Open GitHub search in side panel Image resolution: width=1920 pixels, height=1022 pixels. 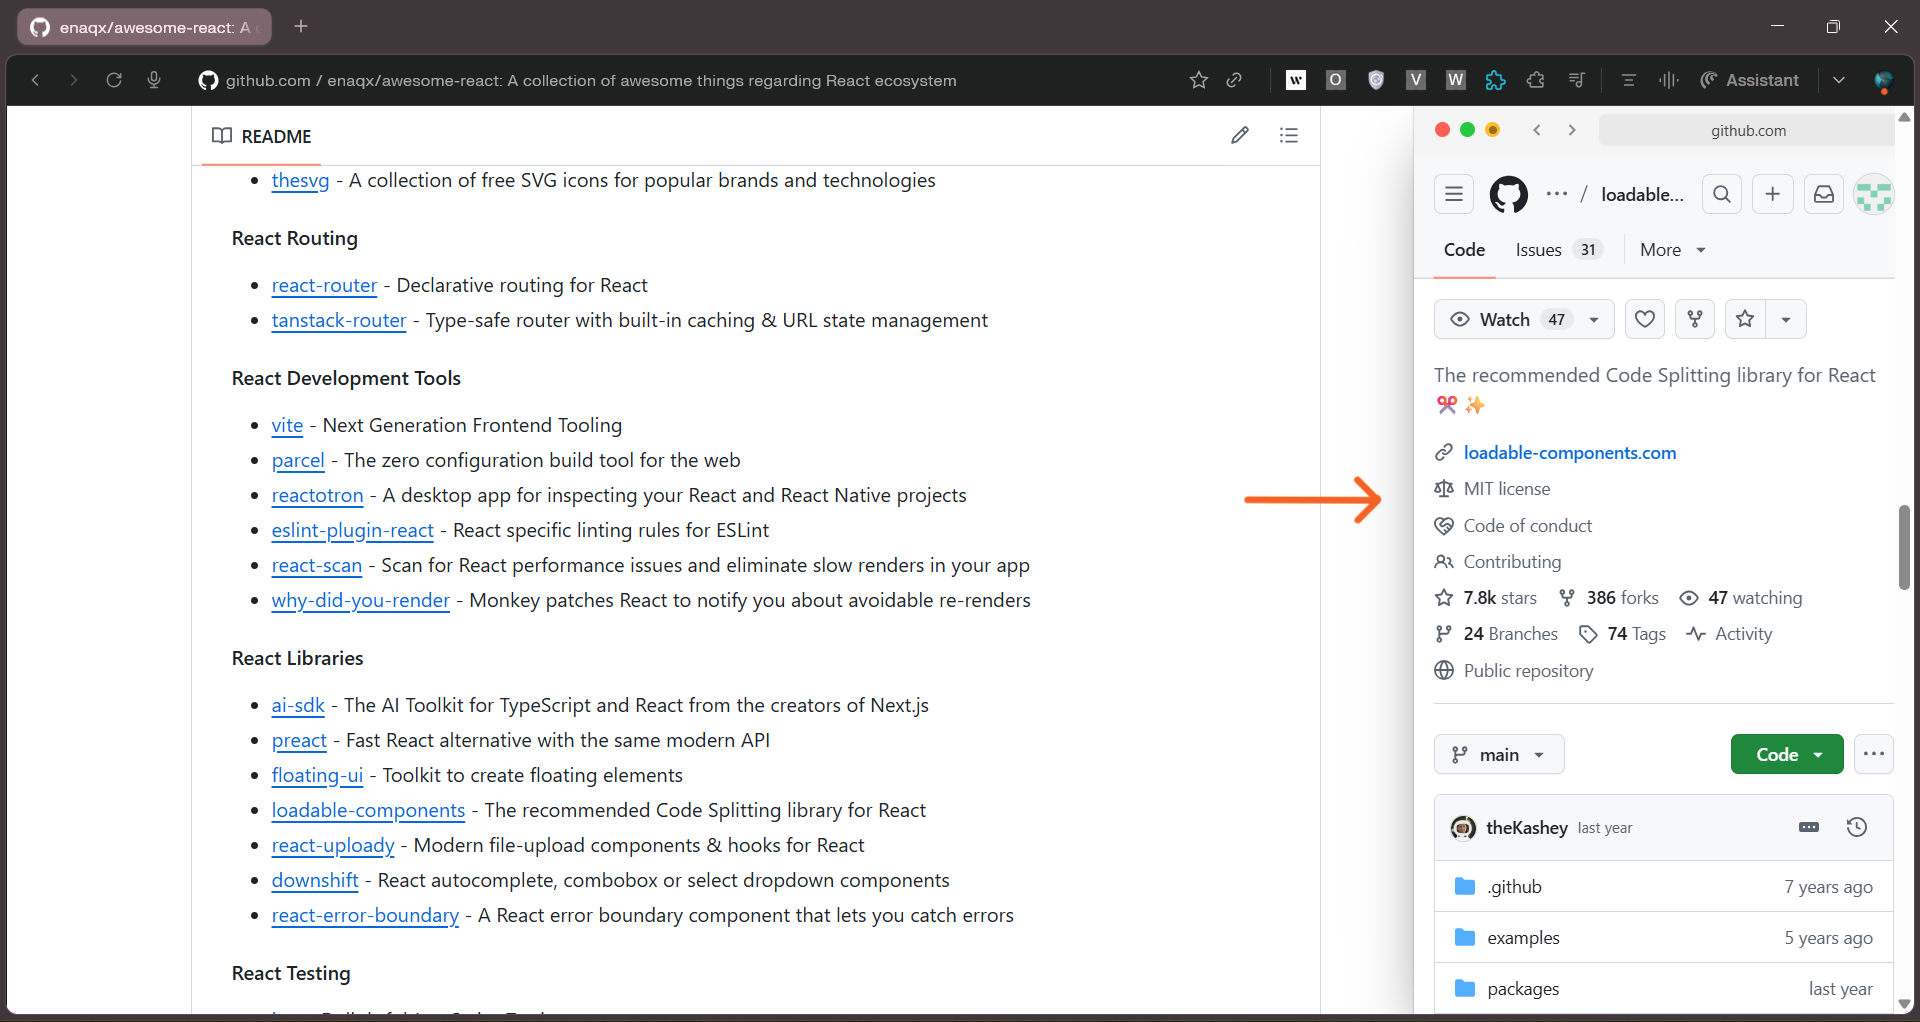click(x=1722, y=194)
